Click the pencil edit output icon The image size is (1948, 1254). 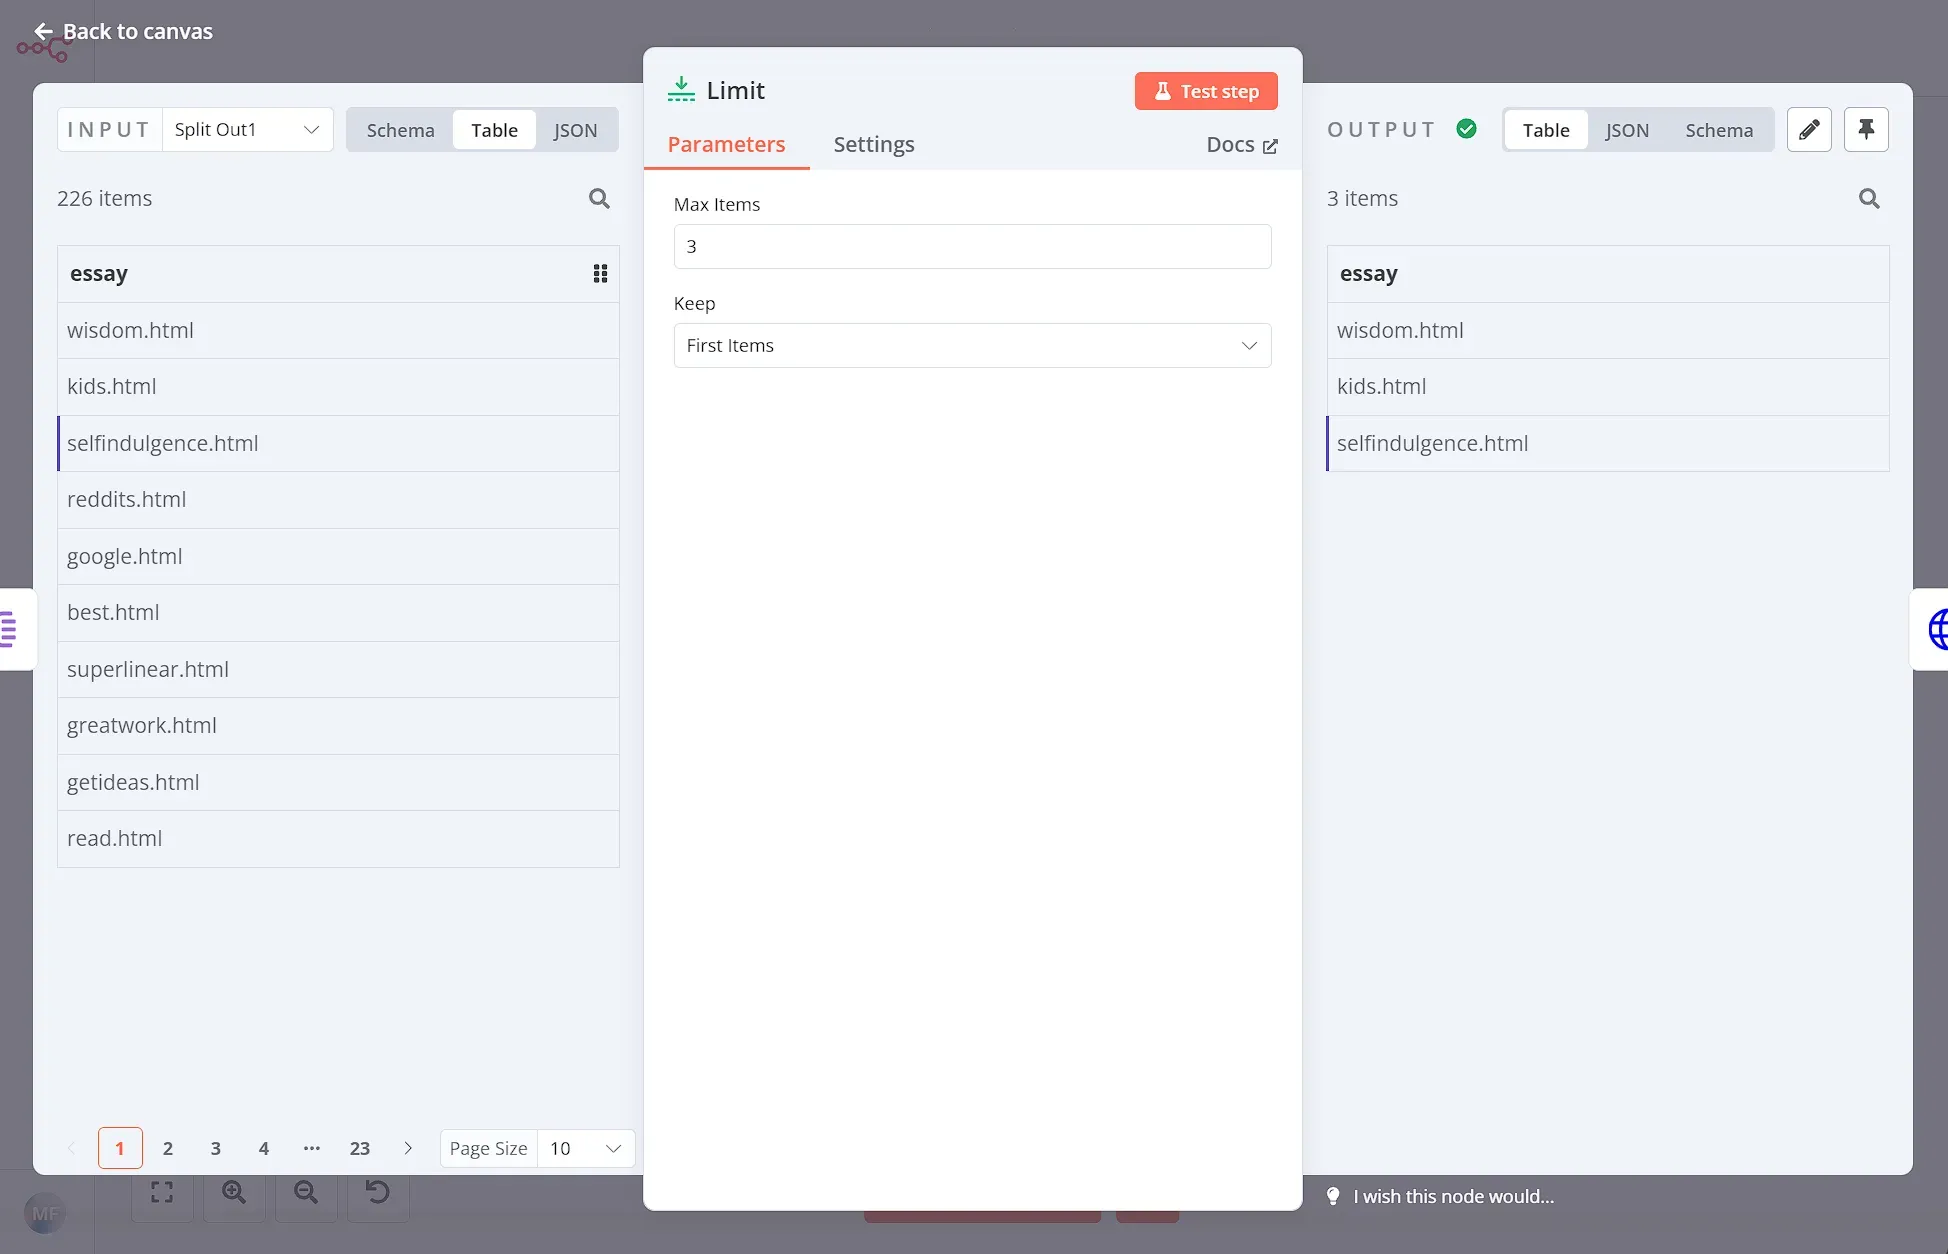click(x=1808, y=130)
